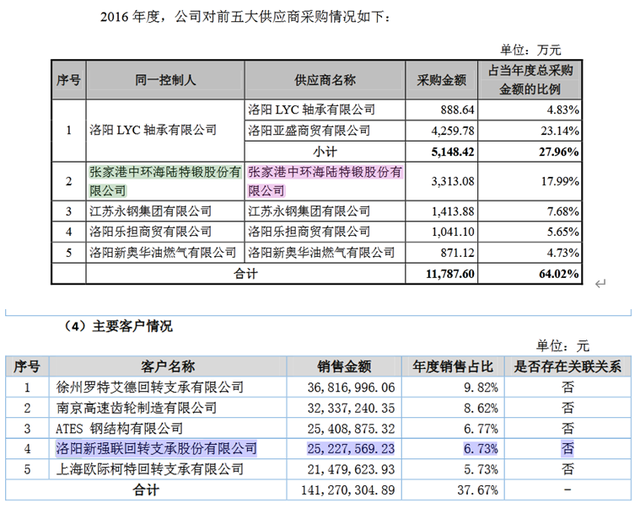This screenshot has height=508, width=640.
Task: Click the highlighted ratio '6.73%'
Action: pos(481,449)
